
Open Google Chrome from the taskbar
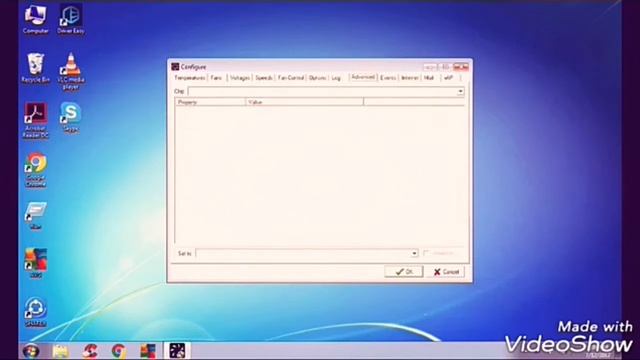point(118,351)
